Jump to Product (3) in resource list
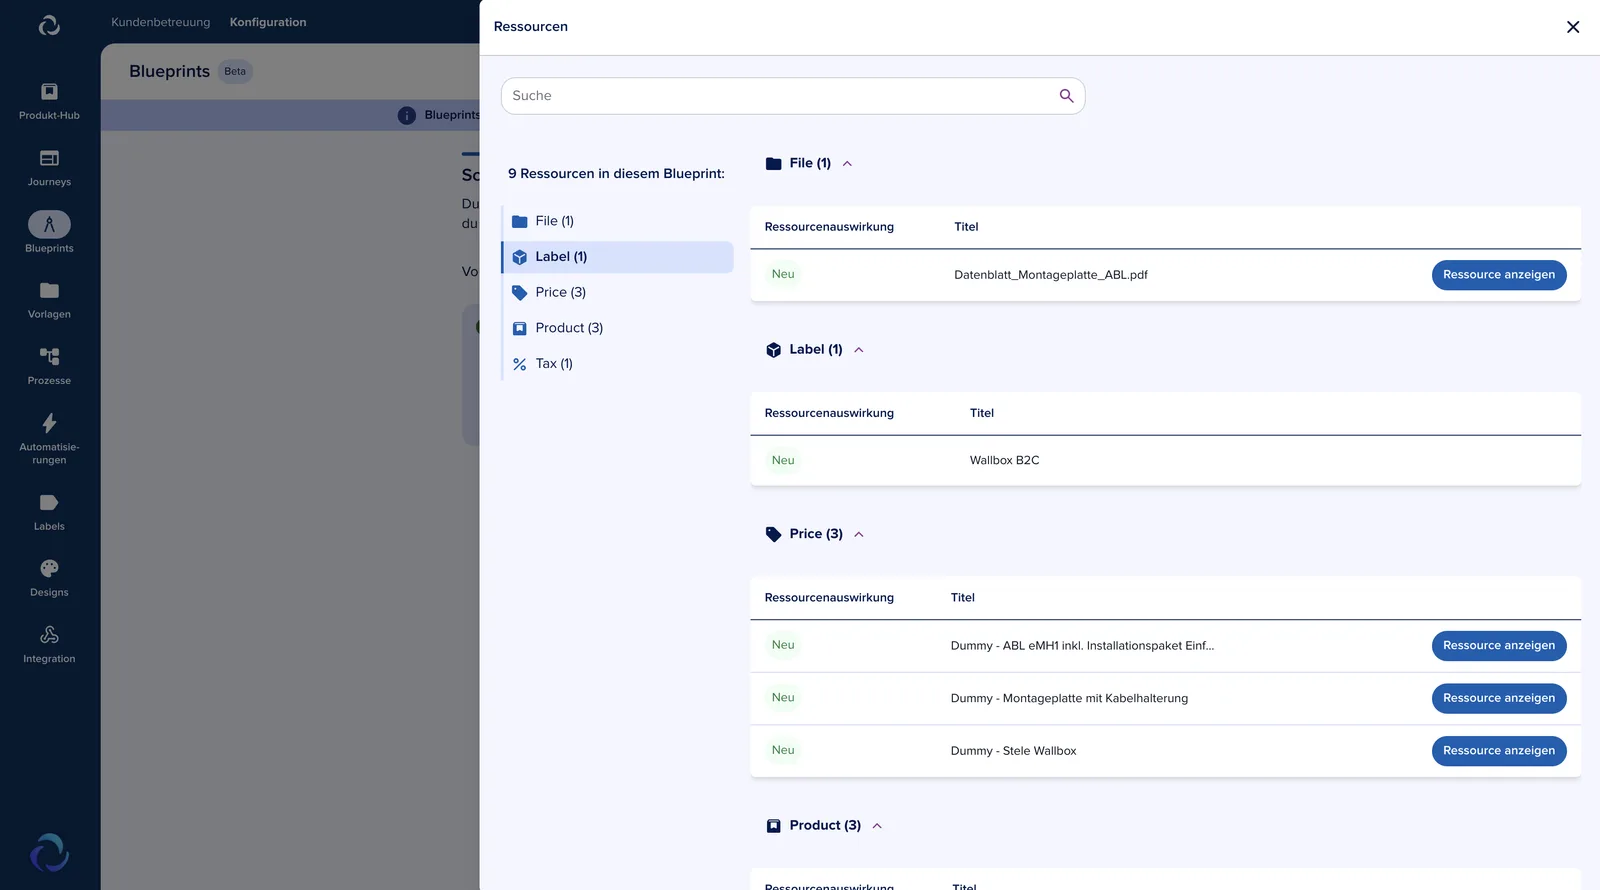 [618, 328]
